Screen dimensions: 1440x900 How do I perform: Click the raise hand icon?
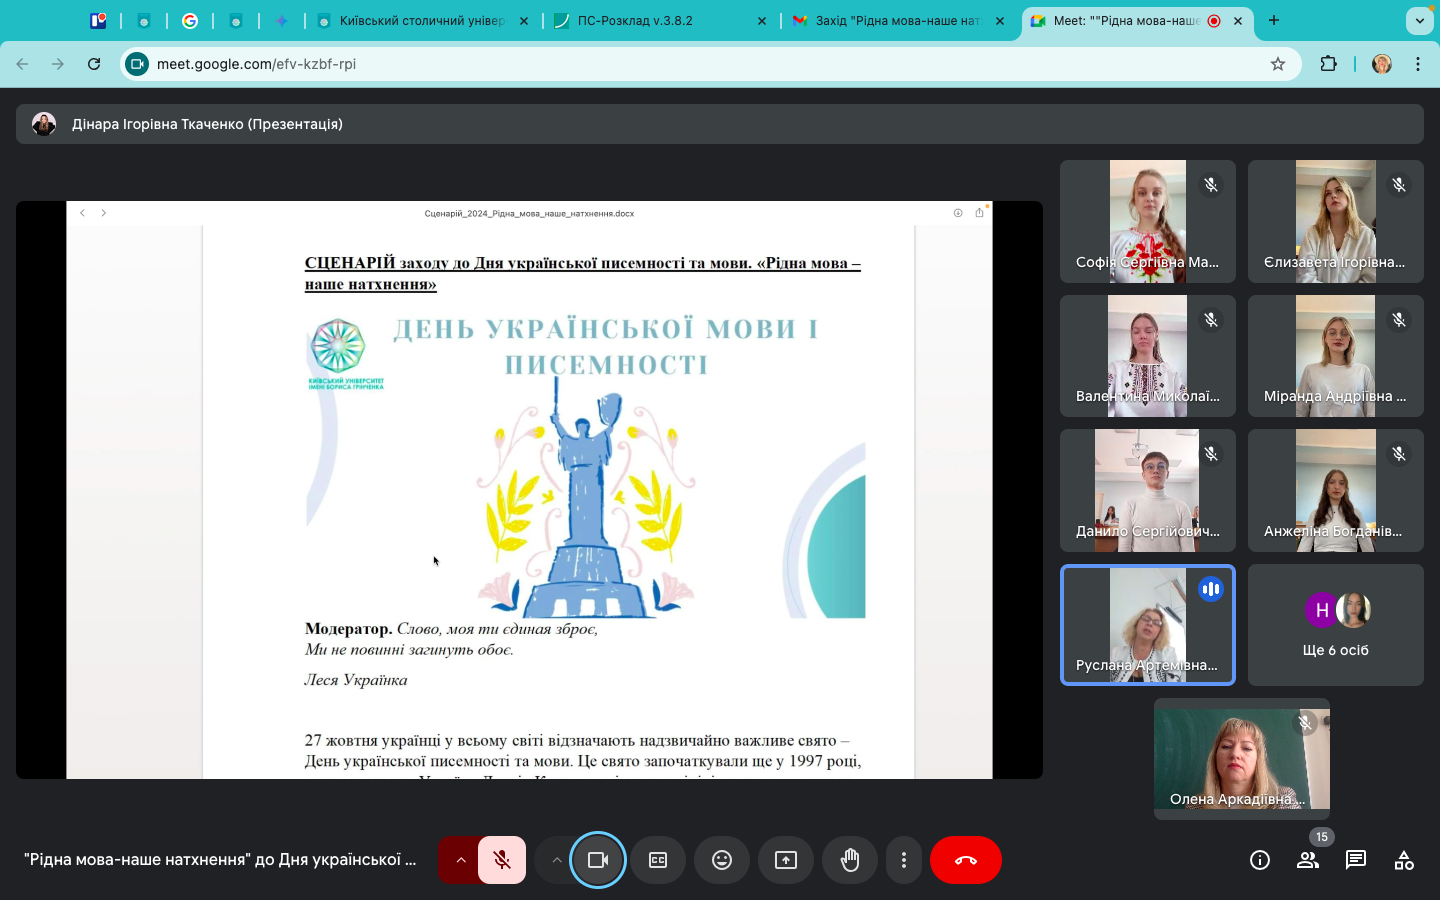850,860
